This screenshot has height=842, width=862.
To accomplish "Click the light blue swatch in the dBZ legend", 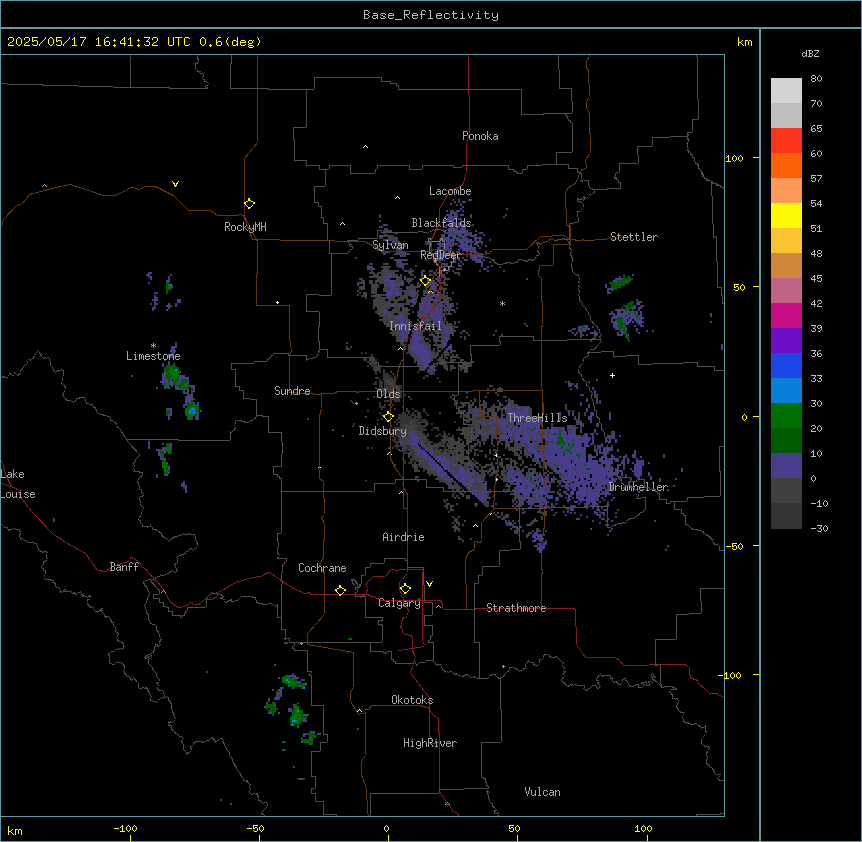I will click(x=786, y=390).
